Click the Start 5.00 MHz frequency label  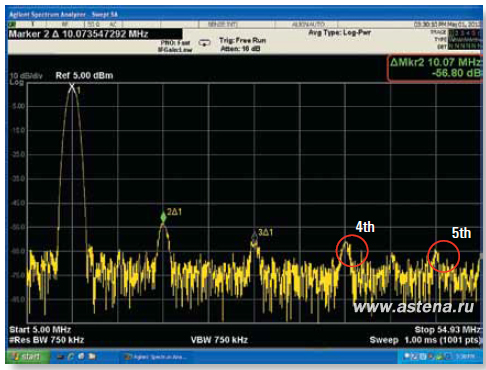coord(40,330)
